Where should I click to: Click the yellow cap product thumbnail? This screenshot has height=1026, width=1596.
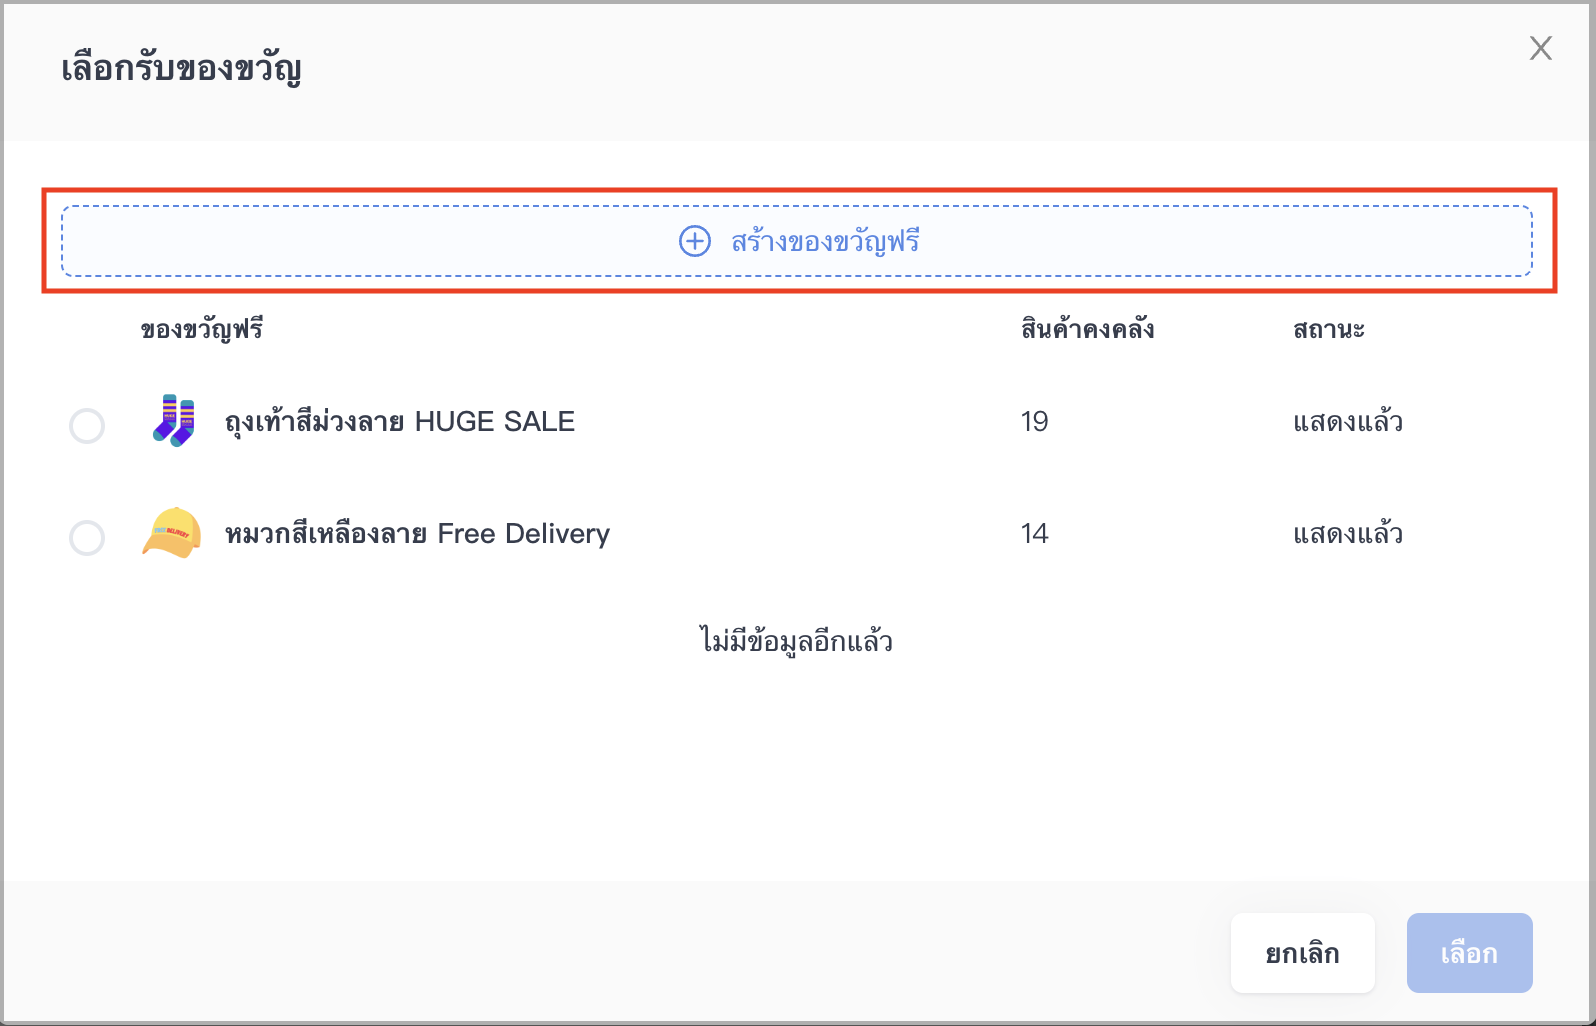(172, 533)
